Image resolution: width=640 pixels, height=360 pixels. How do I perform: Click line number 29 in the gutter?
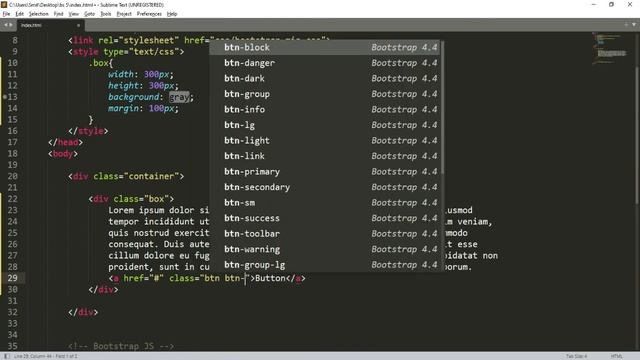click(x=12, y=278)
